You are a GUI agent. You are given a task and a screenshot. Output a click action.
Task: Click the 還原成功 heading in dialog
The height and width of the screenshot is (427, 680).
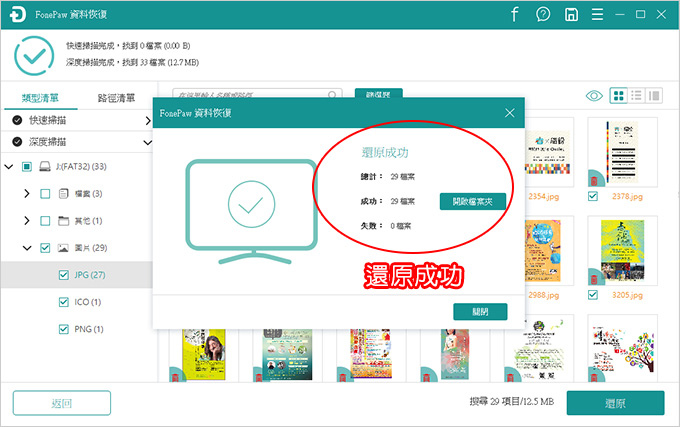coord(385,153)
